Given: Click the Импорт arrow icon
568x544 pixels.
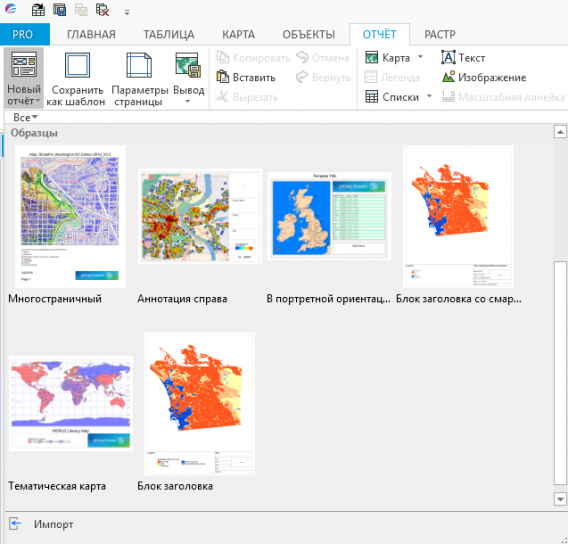Looking at the screenshot, I should click(15, 524).
